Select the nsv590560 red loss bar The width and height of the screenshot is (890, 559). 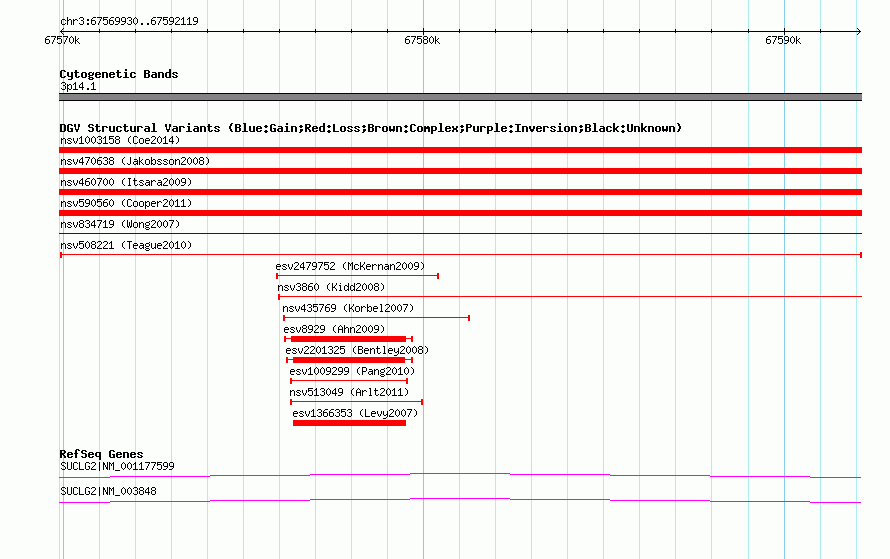point(460,213)
